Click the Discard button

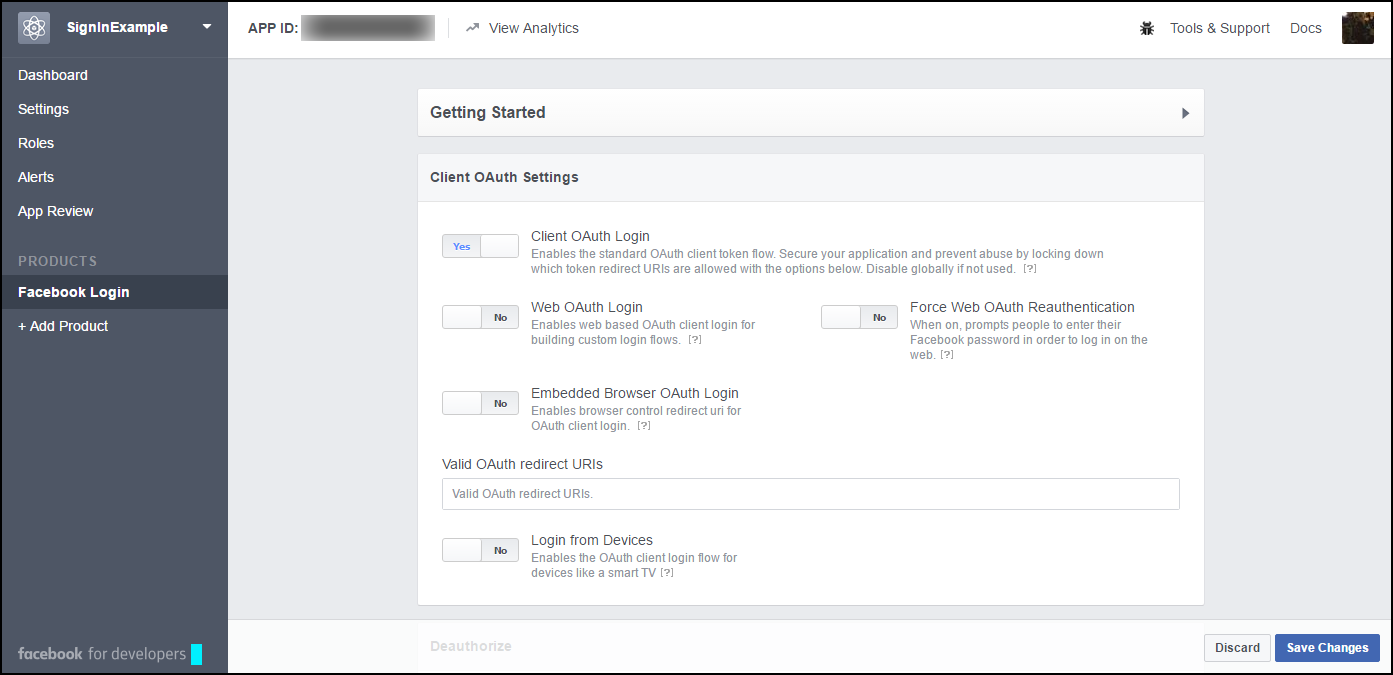(x=1237, y=648)
